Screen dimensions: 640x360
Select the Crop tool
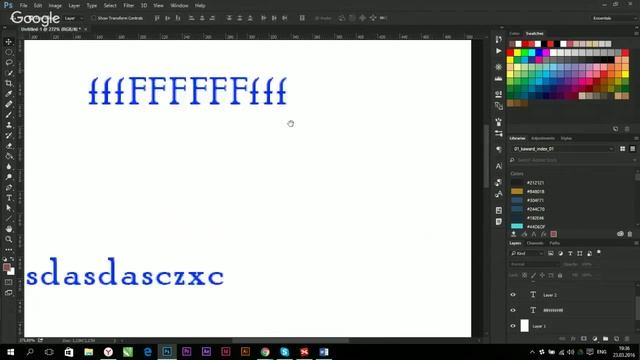[x=9, y=83]
